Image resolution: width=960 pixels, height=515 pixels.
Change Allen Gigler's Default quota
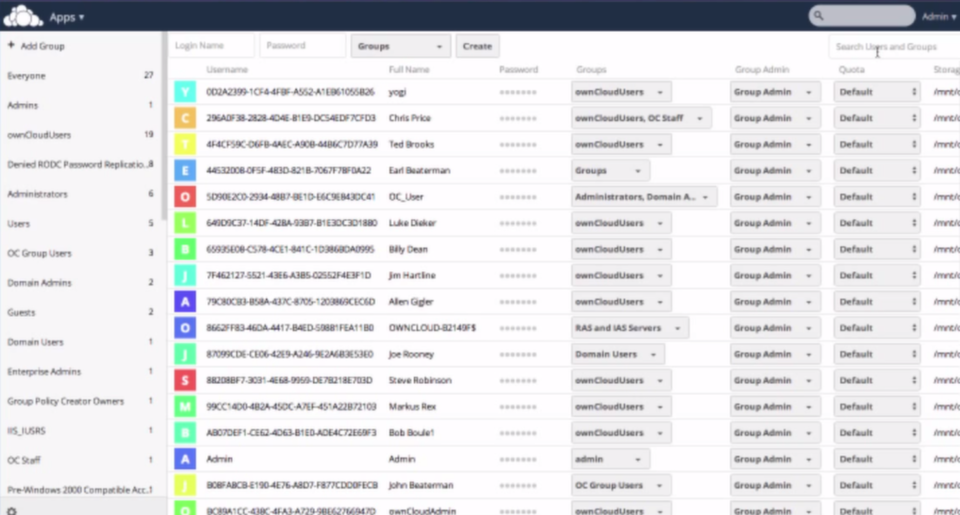pos(877,302)
